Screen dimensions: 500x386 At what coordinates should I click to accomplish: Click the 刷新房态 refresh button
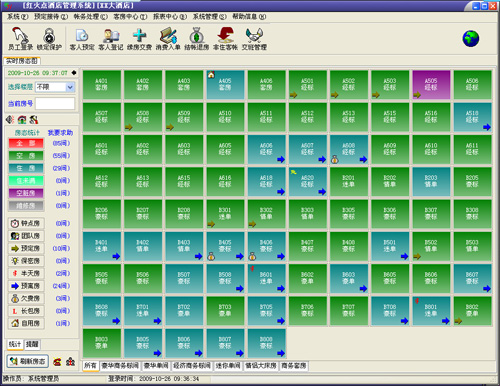point(28,361)
